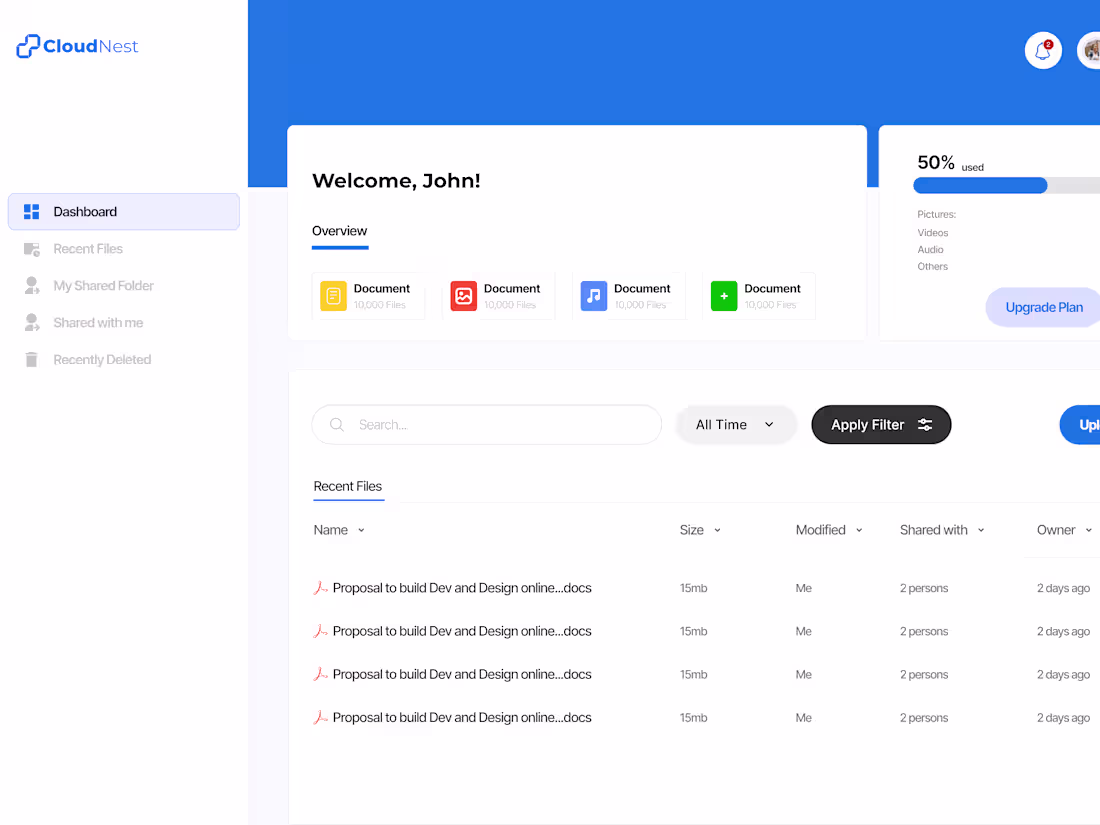The height and width of the screenshot is (825, 1100).
Task: Click the notification bell icon
Action: [1042, 50]
